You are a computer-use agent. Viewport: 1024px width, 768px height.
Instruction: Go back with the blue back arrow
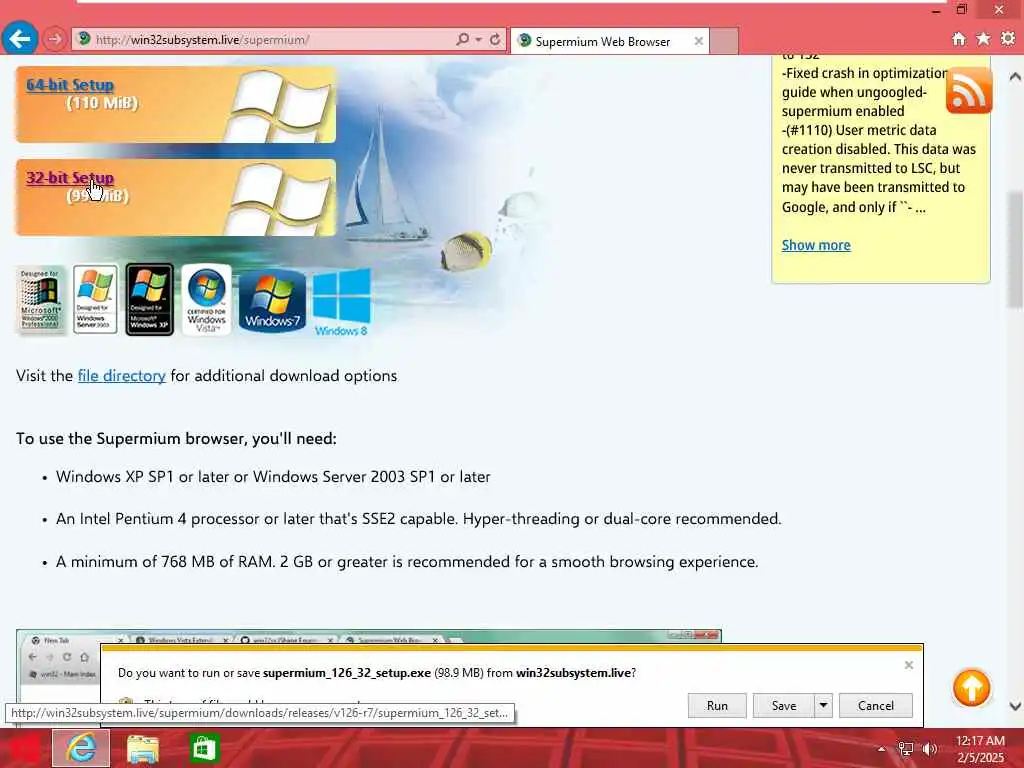coord(20,39)
